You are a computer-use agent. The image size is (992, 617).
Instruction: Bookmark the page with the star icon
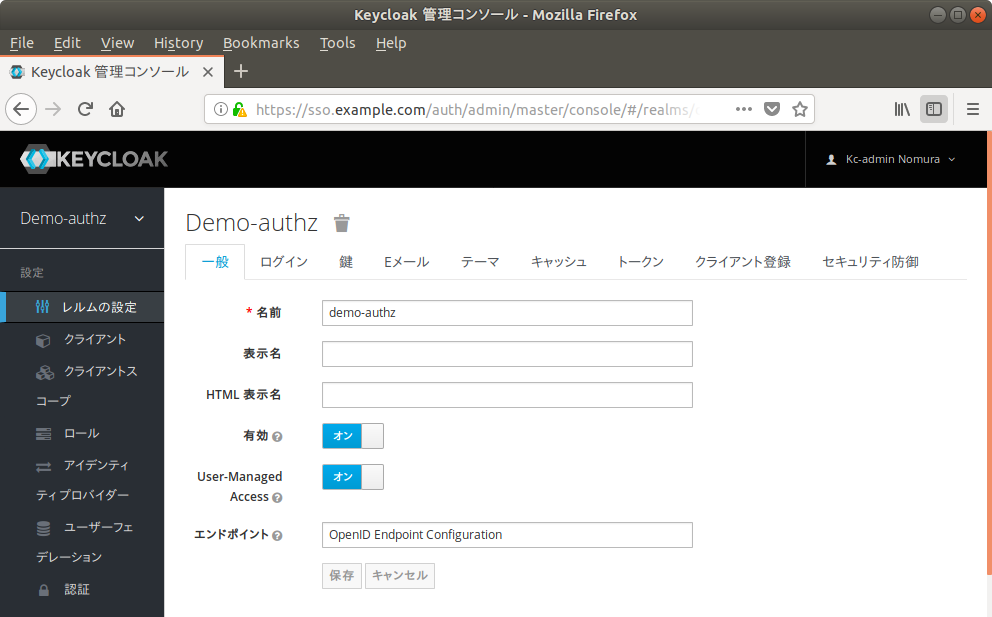point(800,109)
